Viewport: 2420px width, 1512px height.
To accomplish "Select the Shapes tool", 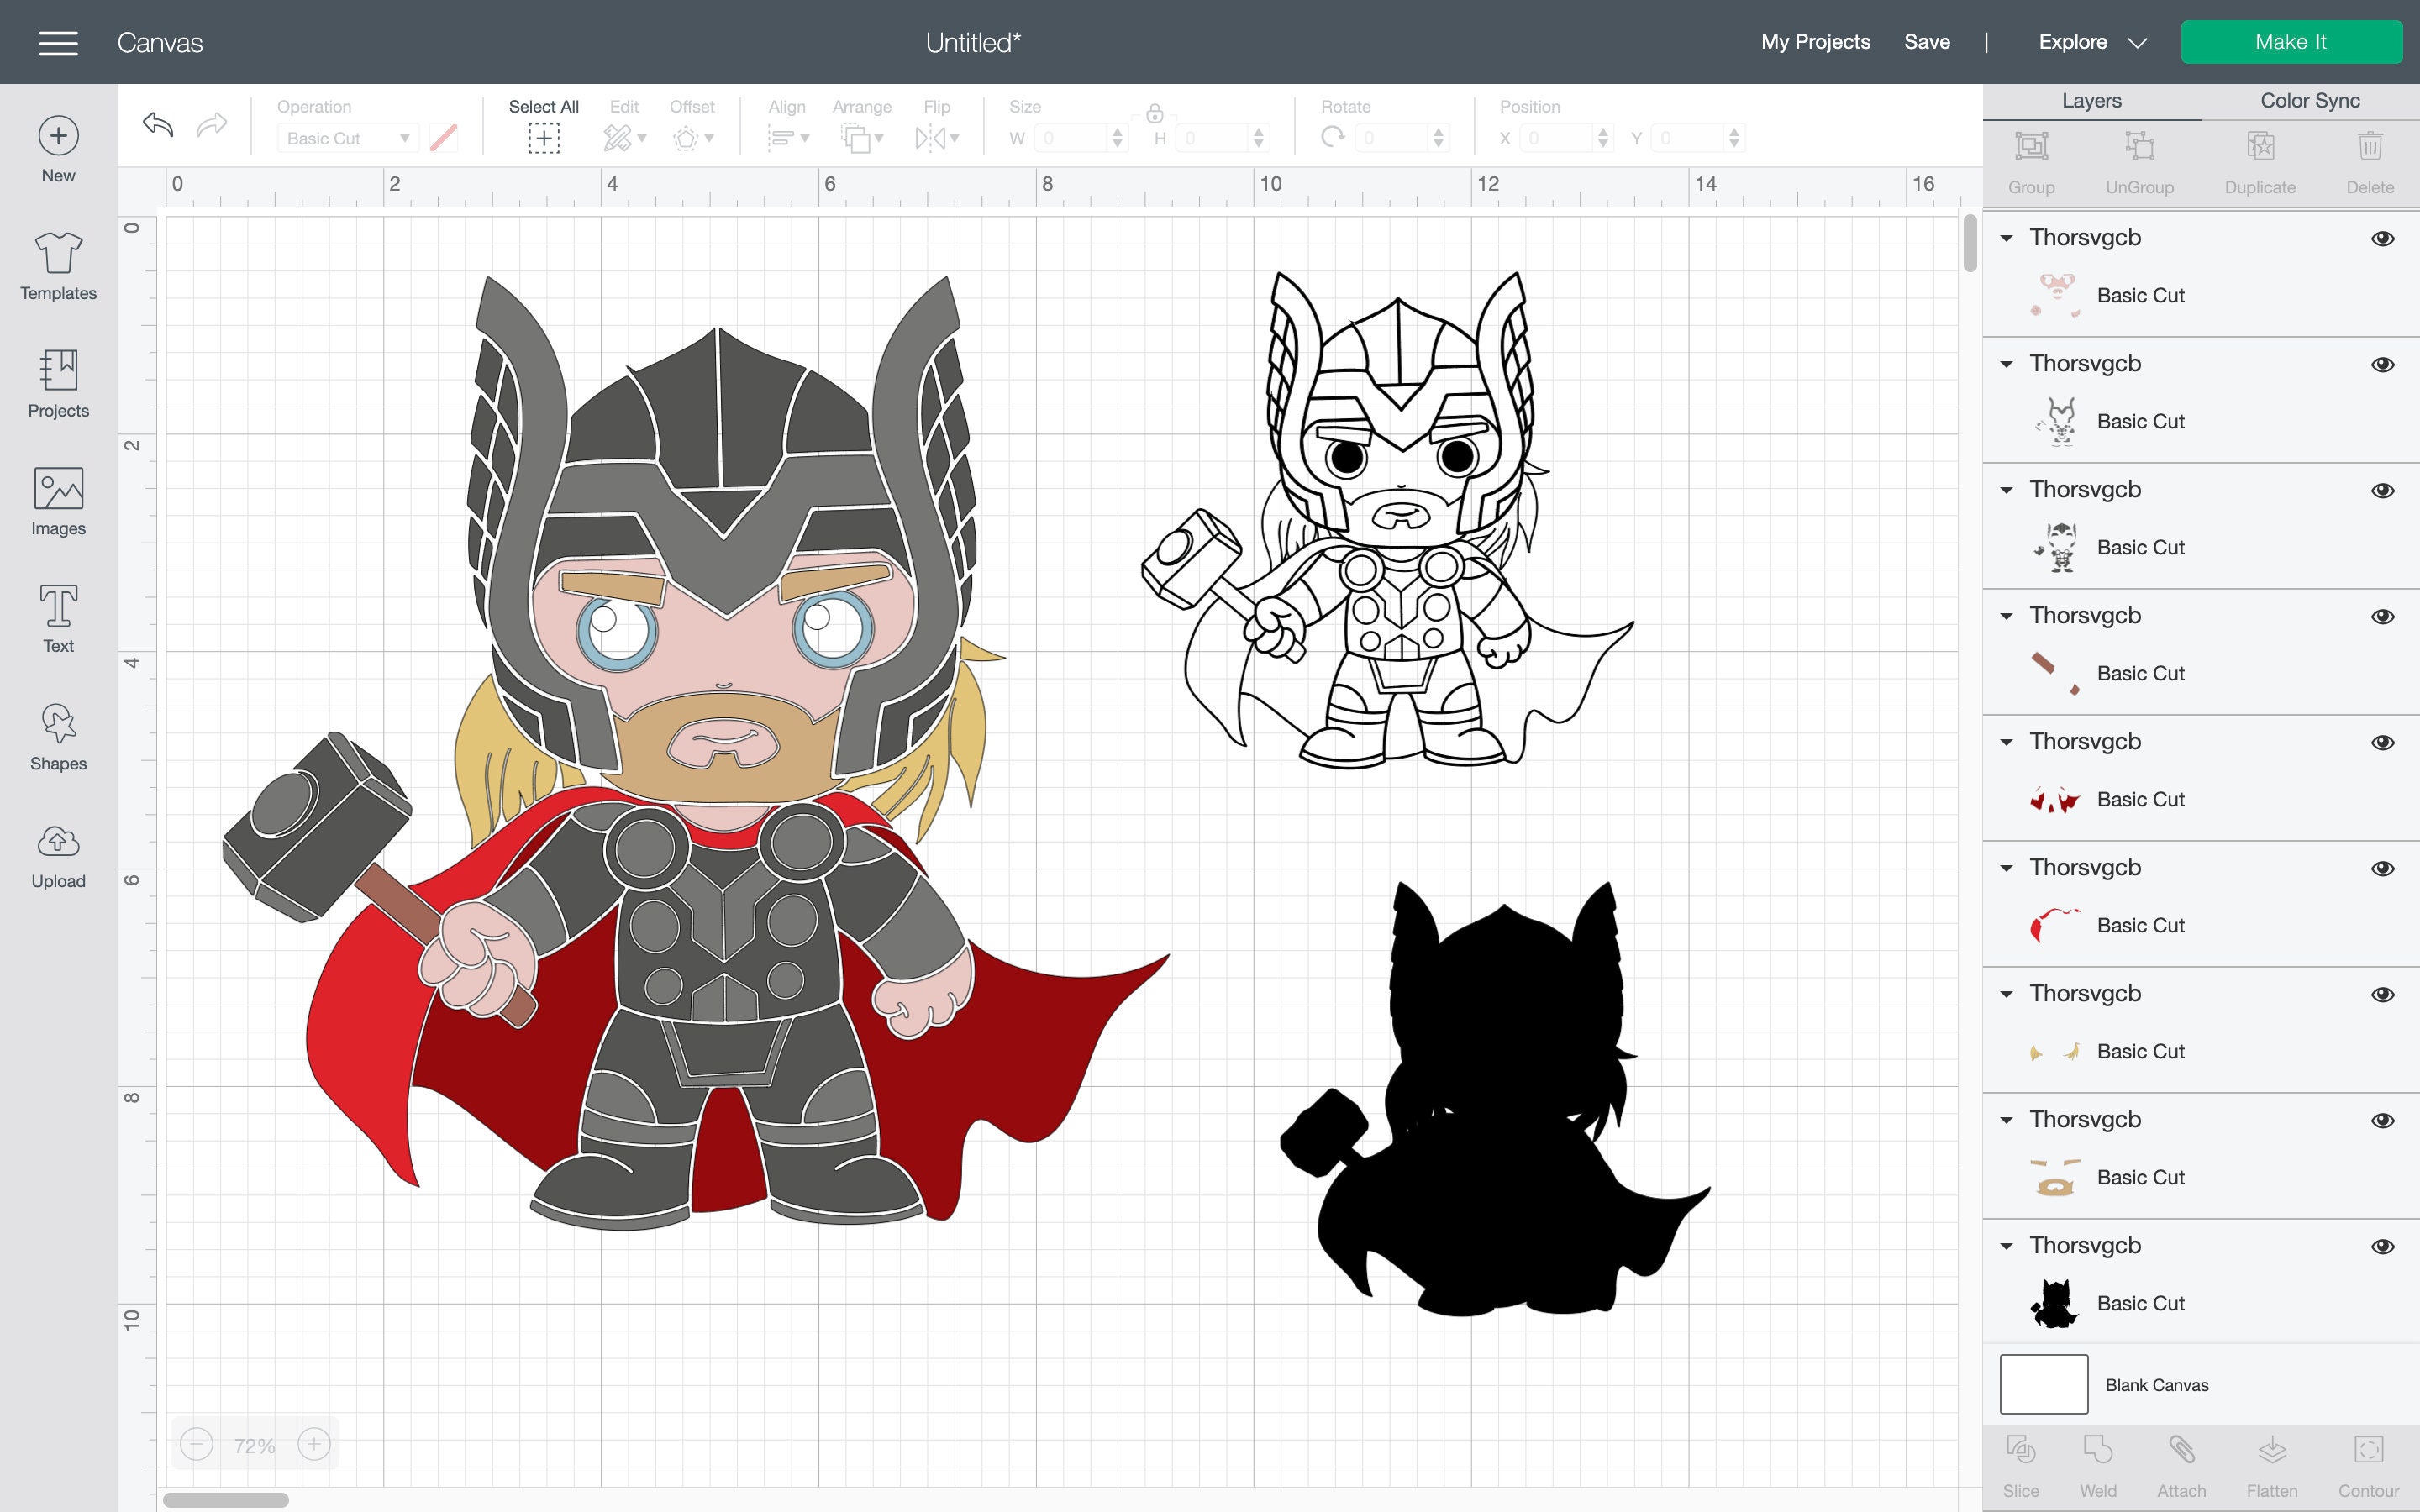I will (x=57, y=737).
